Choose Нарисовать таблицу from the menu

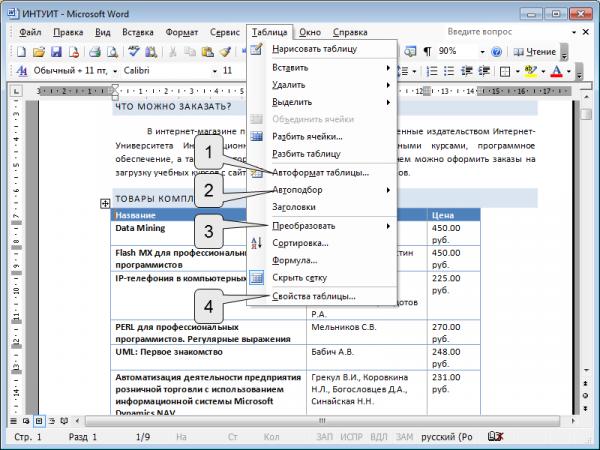[x=321, y=49]
